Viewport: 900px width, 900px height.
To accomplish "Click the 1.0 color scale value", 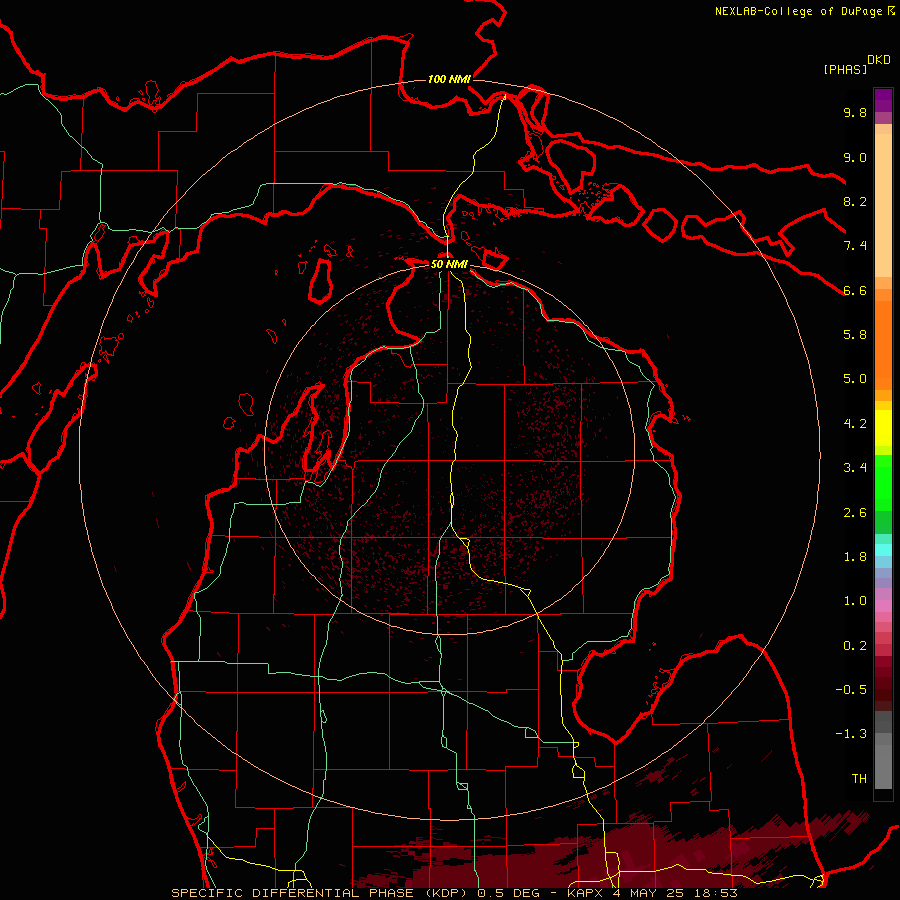I will coord(855,601).
